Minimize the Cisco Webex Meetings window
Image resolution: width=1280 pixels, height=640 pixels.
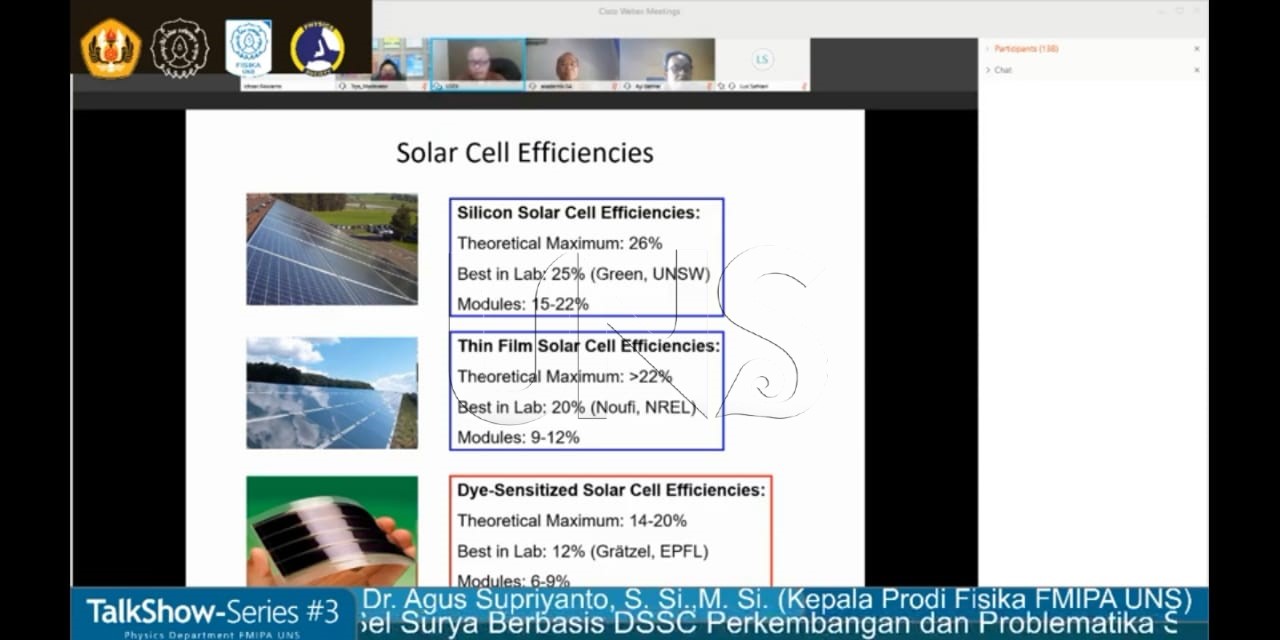pos(1161,11)
